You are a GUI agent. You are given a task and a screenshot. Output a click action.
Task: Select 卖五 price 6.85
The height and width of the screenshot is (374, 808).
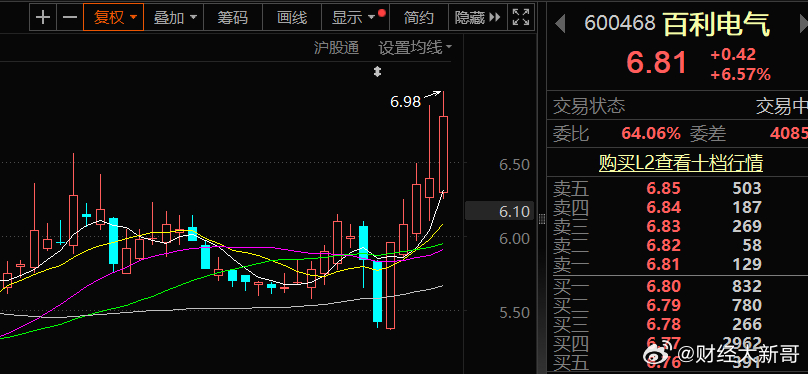(x=664, y=188)
